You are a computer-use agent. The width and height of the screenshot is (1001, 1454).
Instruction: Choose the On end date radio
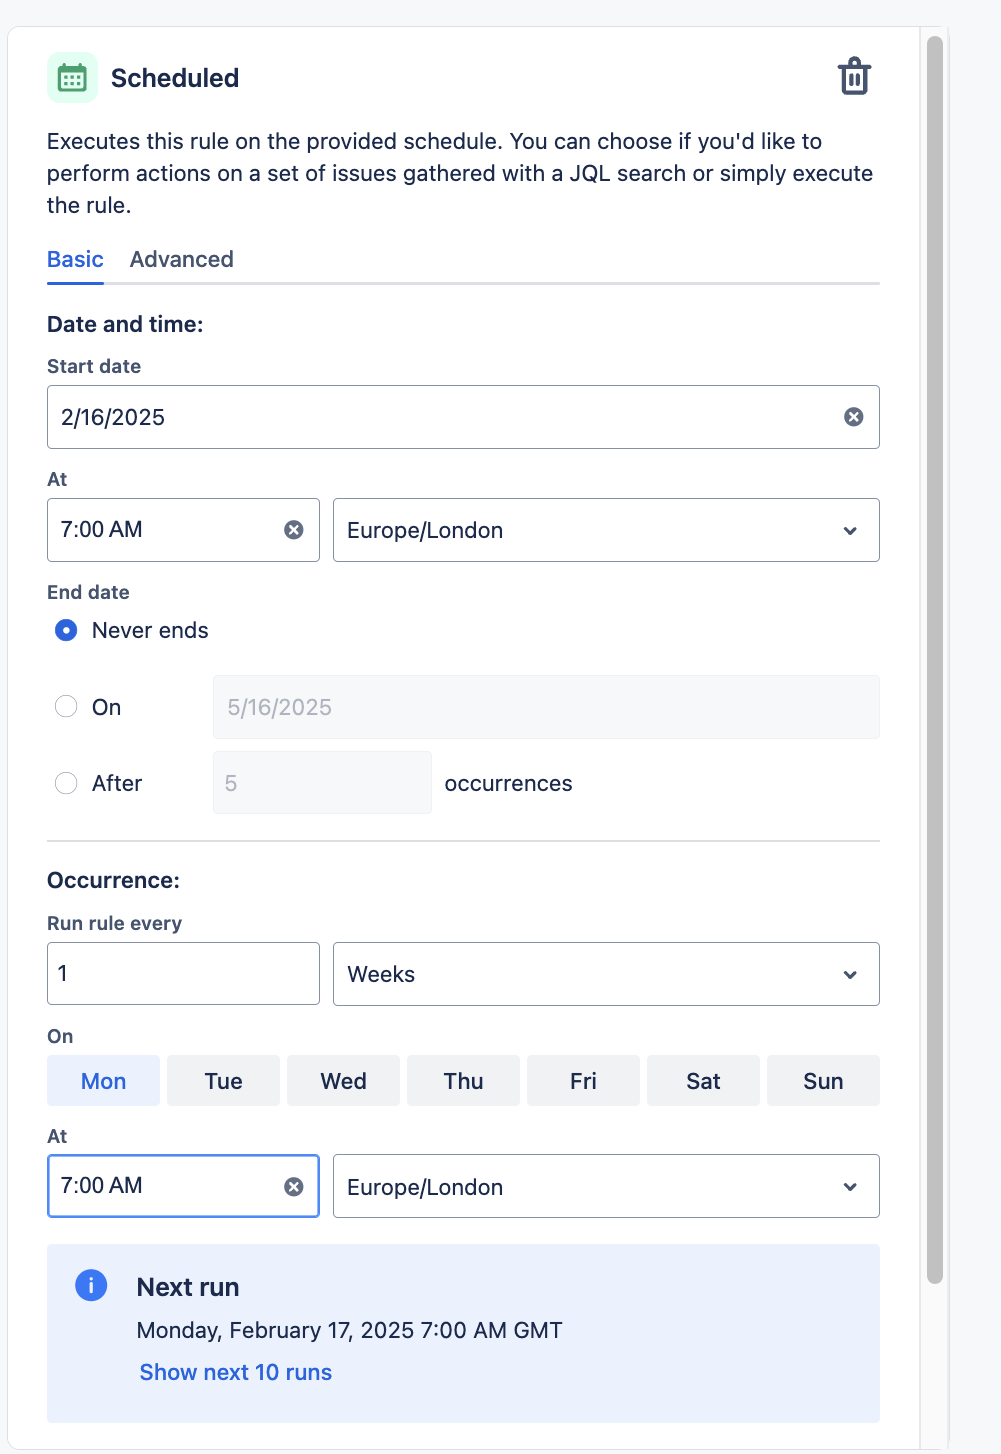66,706
